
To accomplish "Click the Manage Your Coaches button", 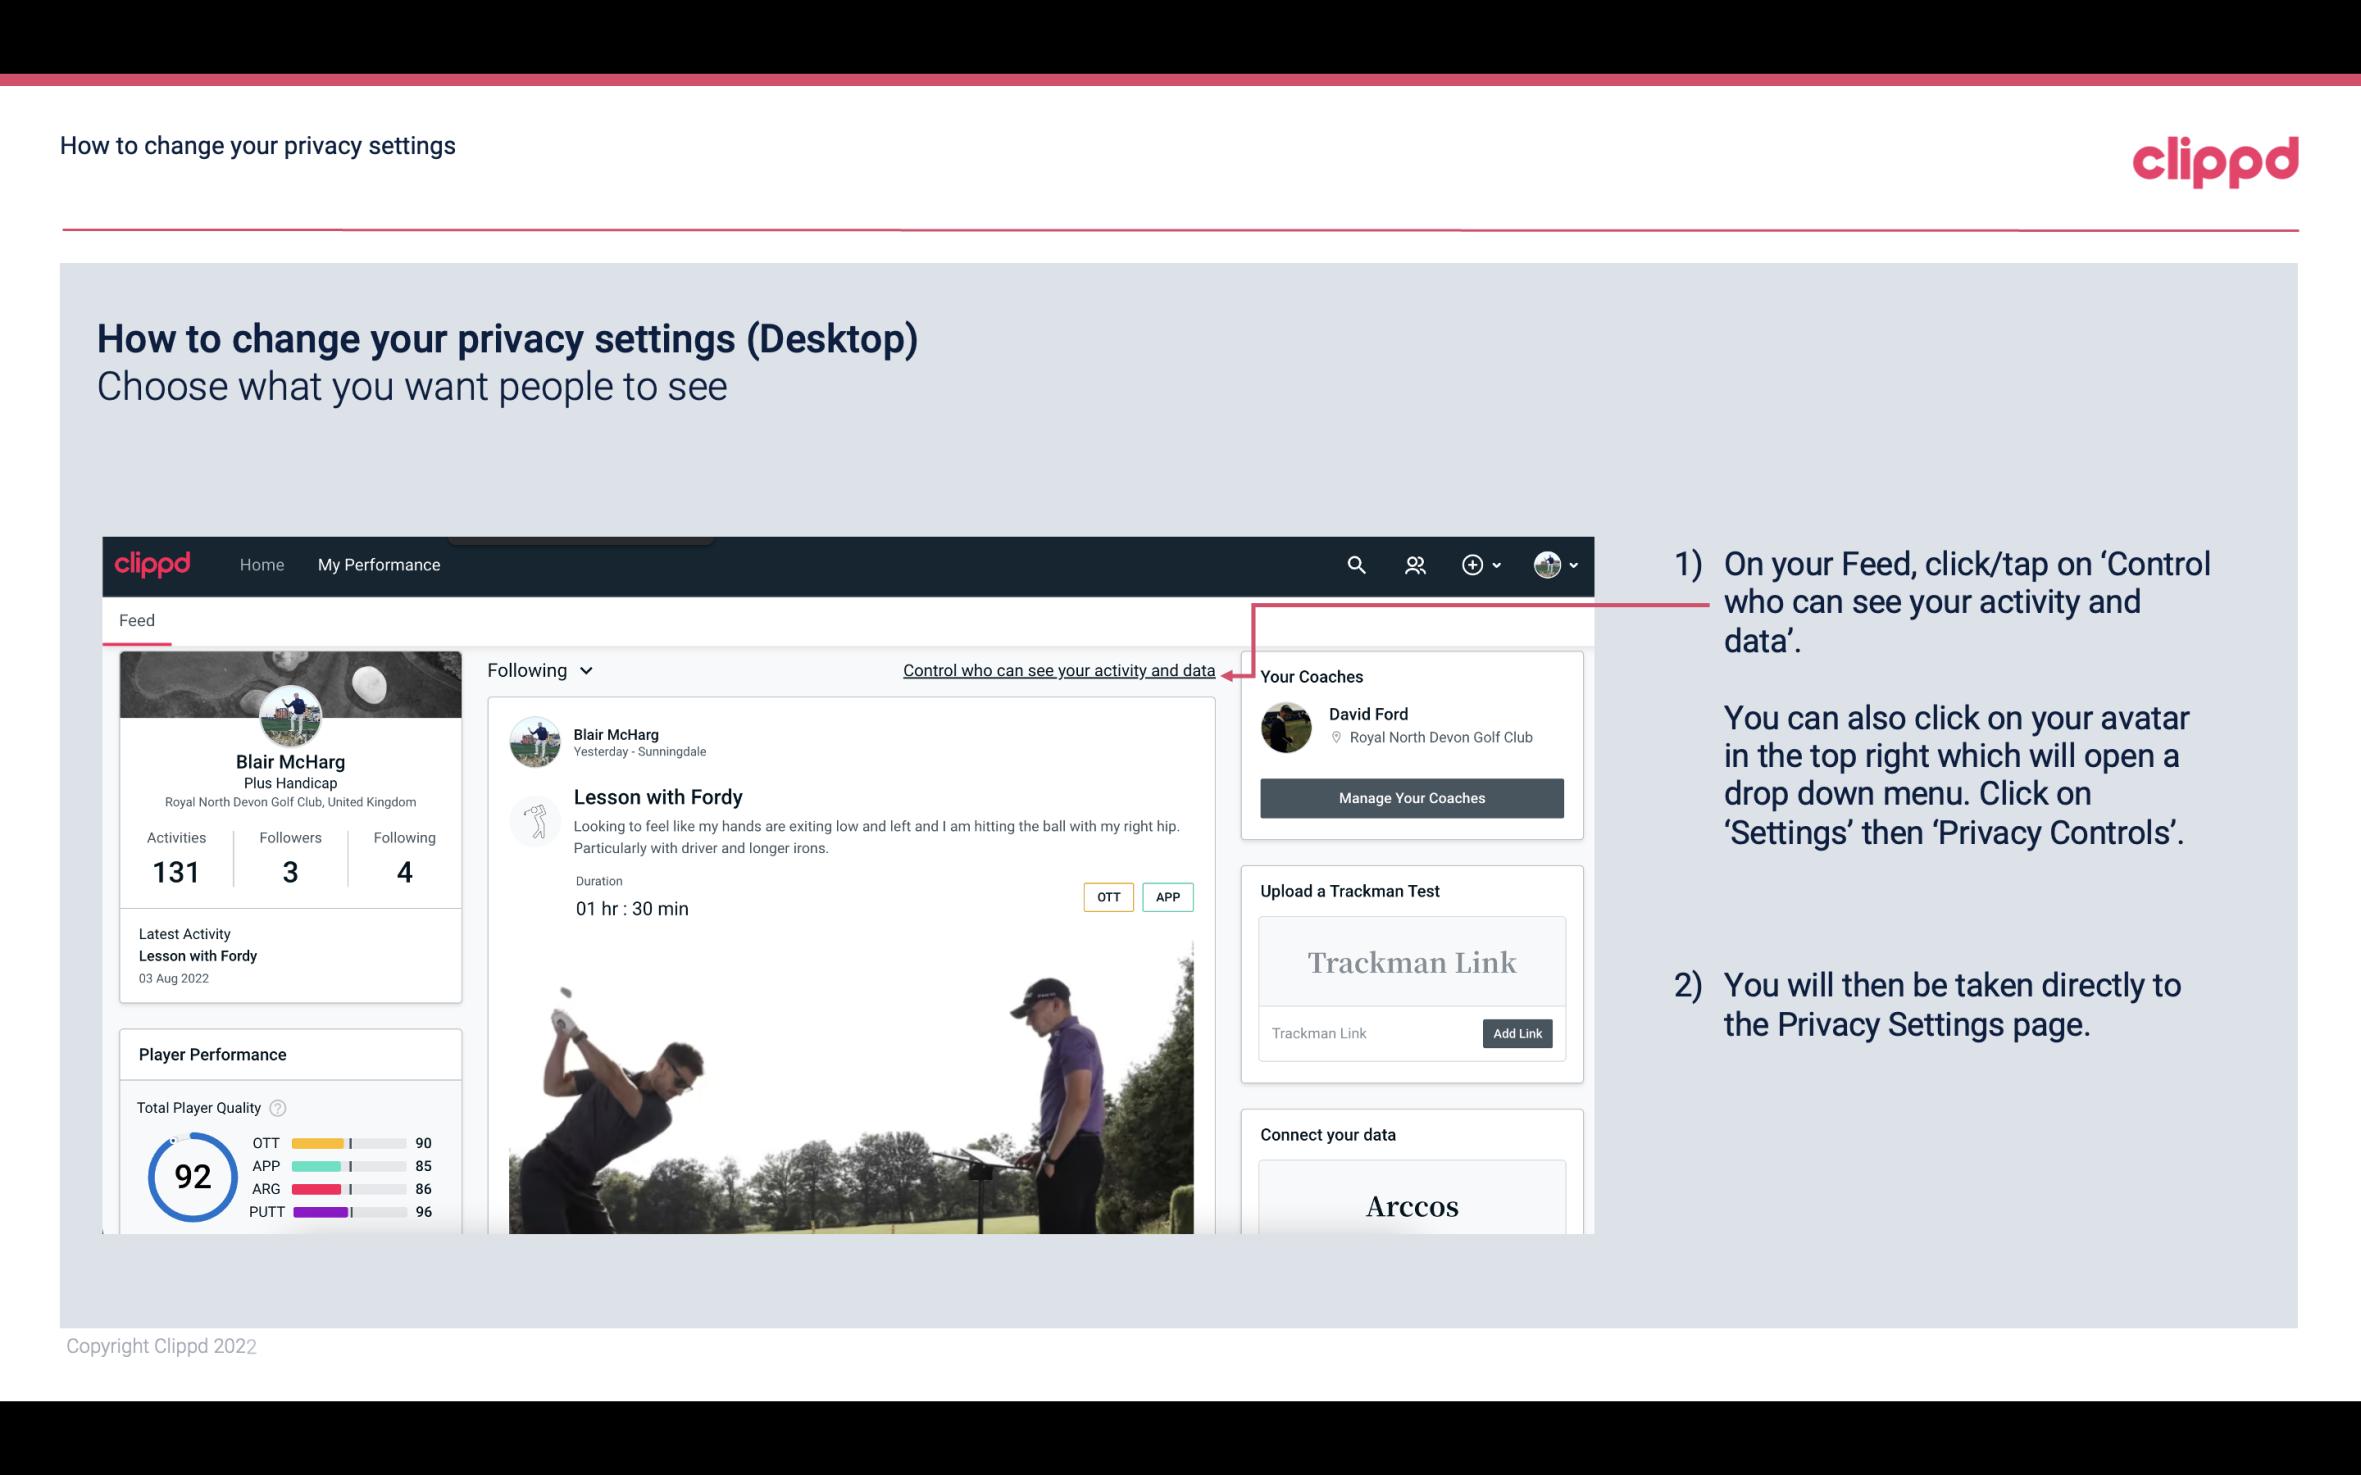I will click(1412, 799).
